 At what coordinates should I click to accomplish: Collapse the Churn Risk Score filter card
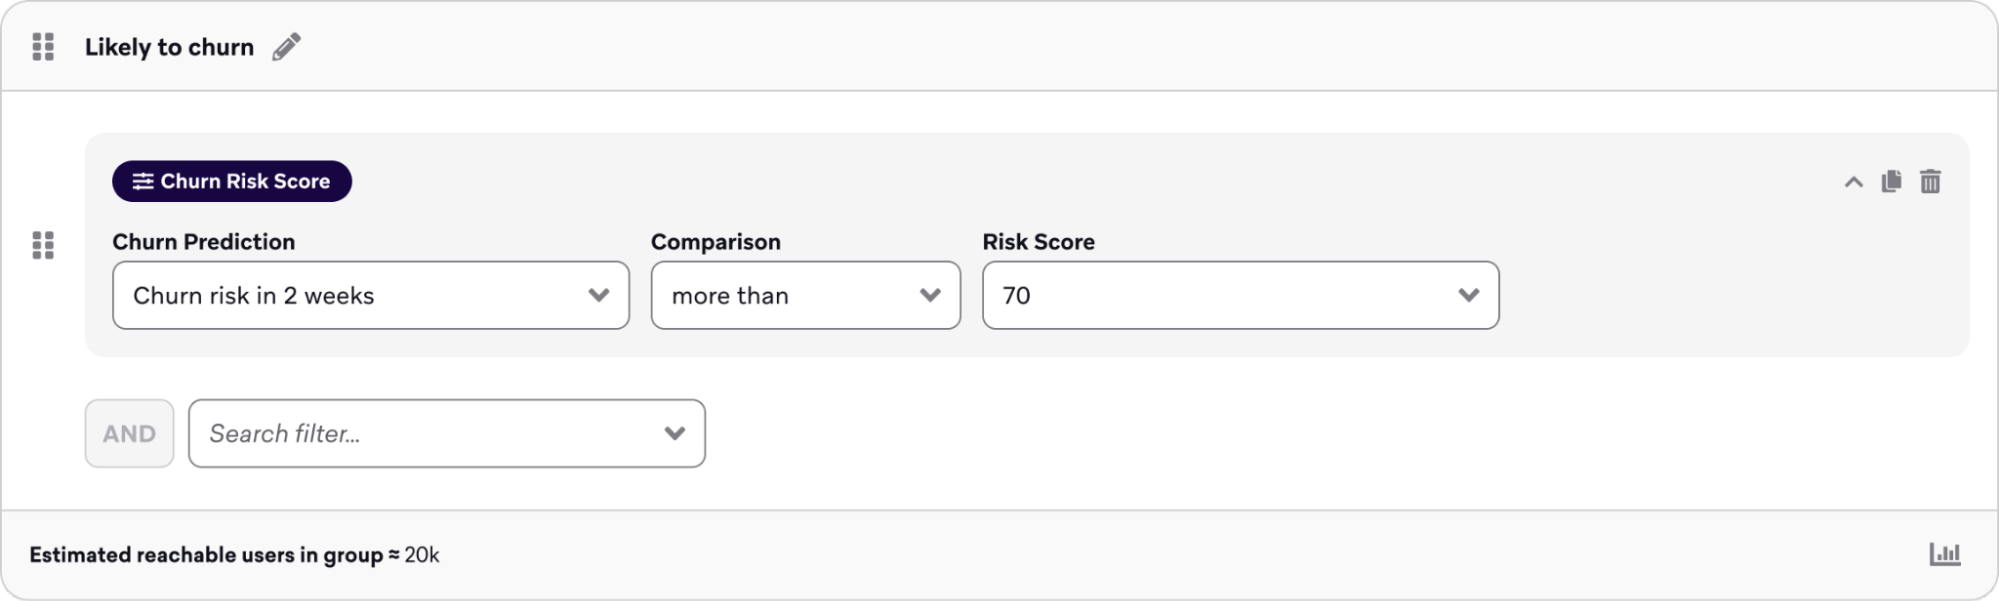coord(1852,181)
